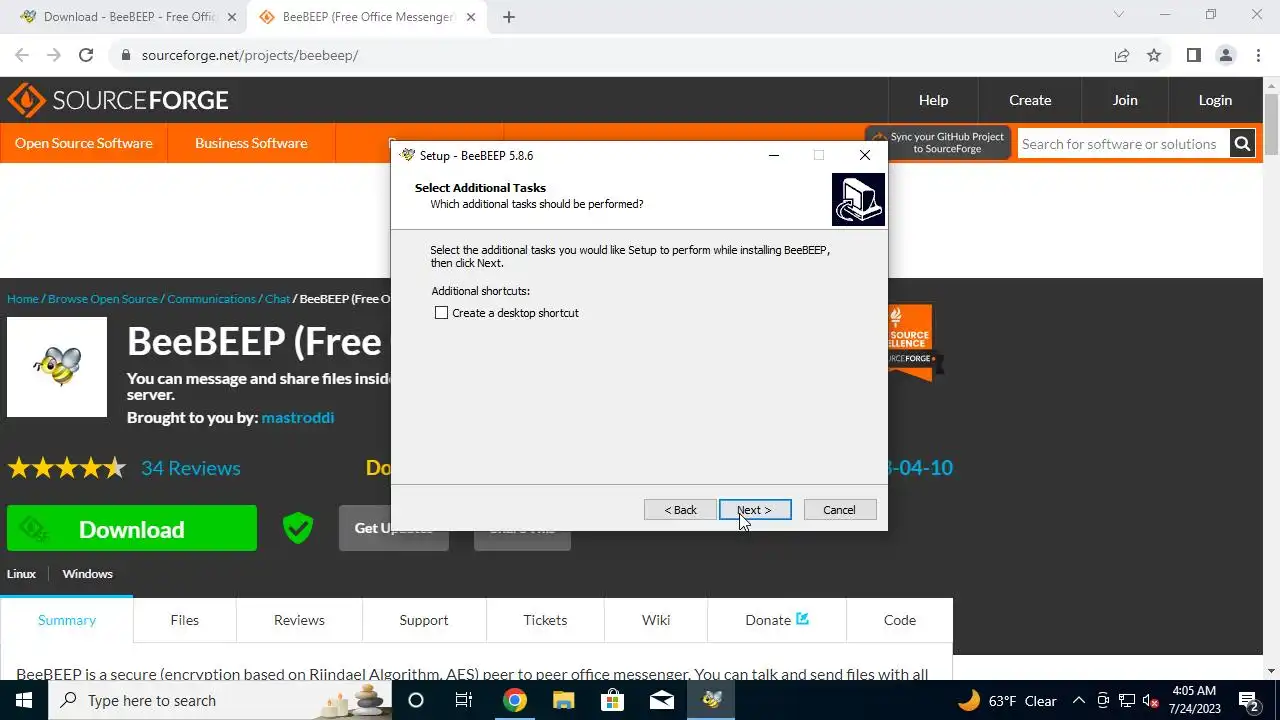The height and width of the screenshot is (720, 1280).
Task: Open the 34 Reviews link
Action: click(x=191, y=468)
